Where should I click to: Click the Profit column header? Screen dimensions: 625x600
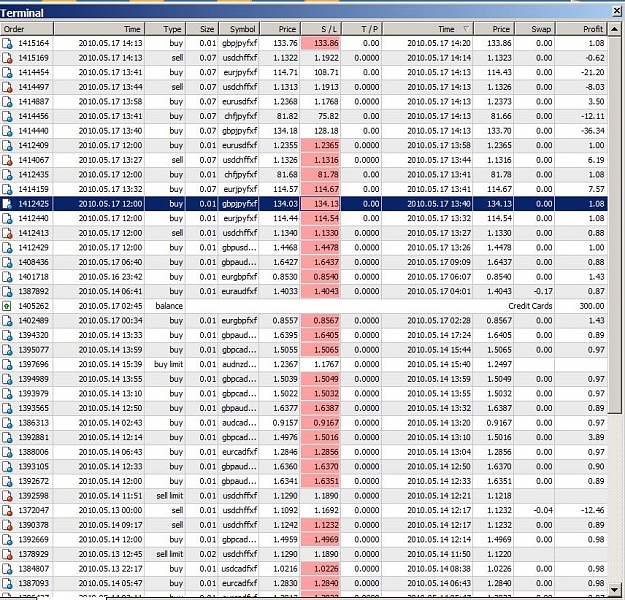click(x=582, y=29)
